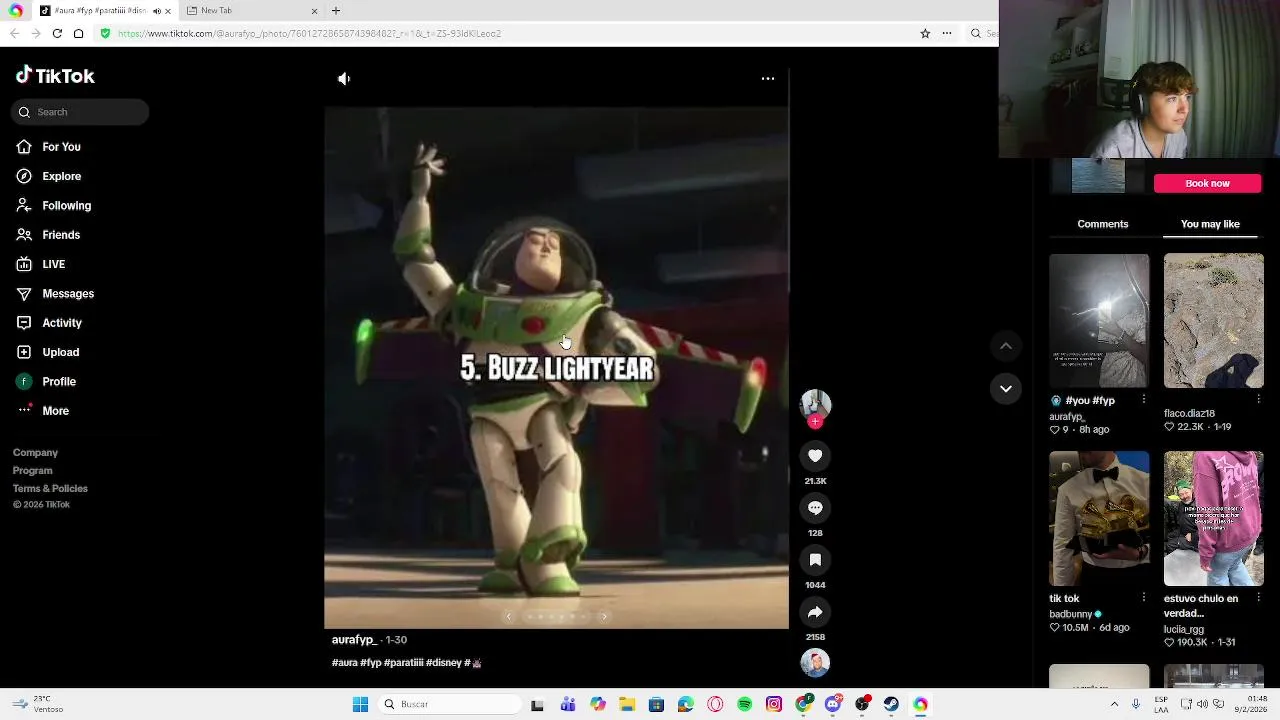
Task: Switch to the You may like tab
Action: tap(1210, 224)
